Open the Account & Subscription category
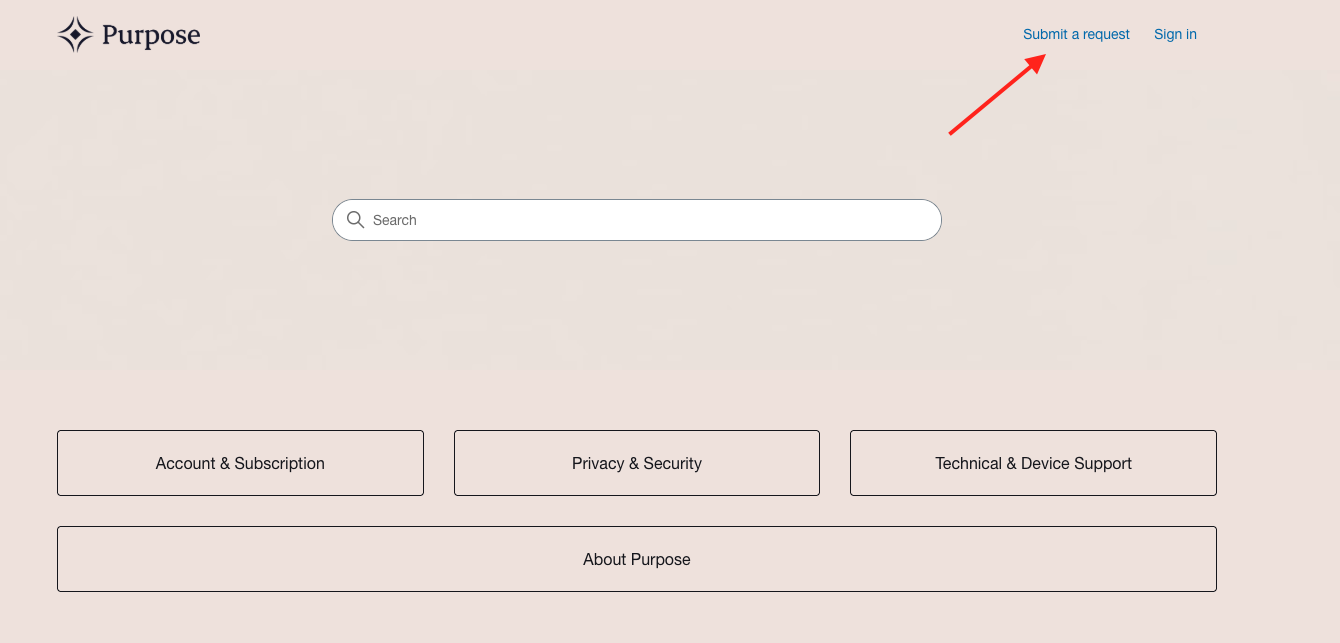Screen dimensions: 1340x643 point(240,463)
